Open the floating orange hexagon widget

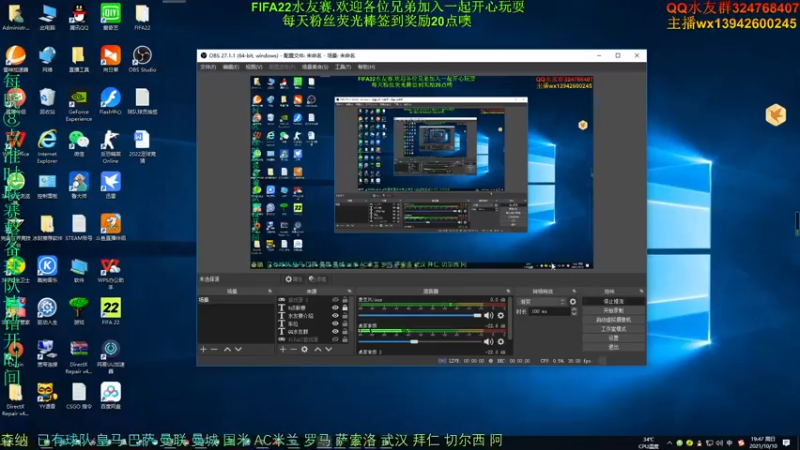[776, 114]
